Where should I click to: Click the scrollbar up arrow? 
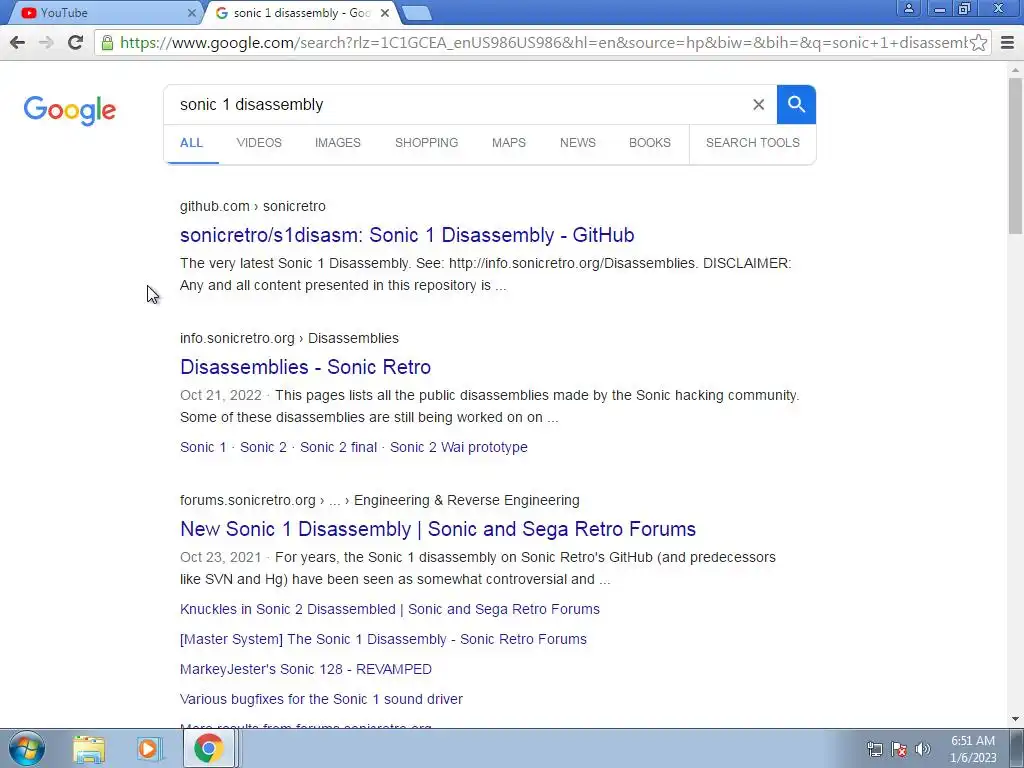point(1015,69)
